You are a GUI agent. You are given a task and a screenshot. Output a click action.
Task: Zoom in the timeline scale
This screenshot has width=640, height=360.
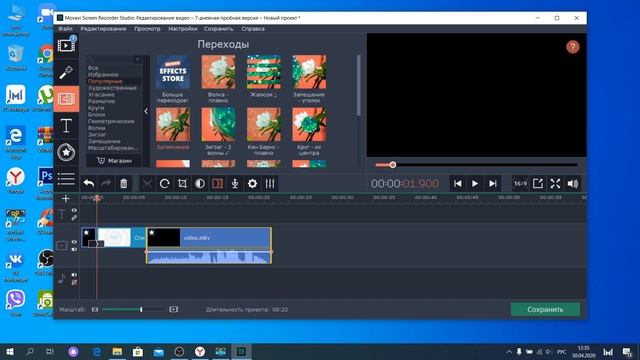[173, 309]
